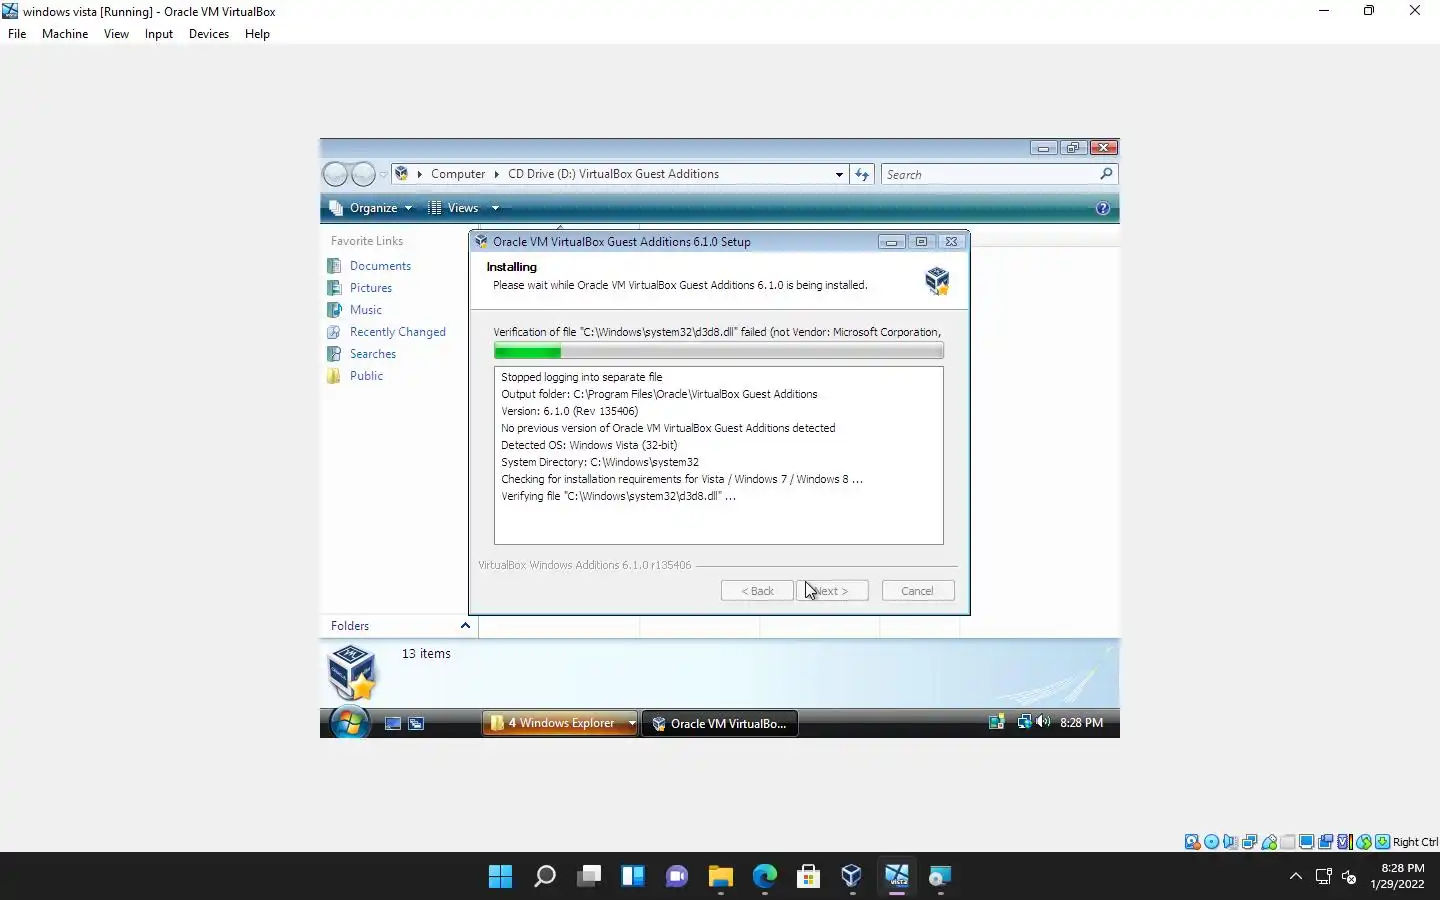Open the Organize dropdown menu
The width and height of the screenshot is (1440, 900).
click(371, 208)
